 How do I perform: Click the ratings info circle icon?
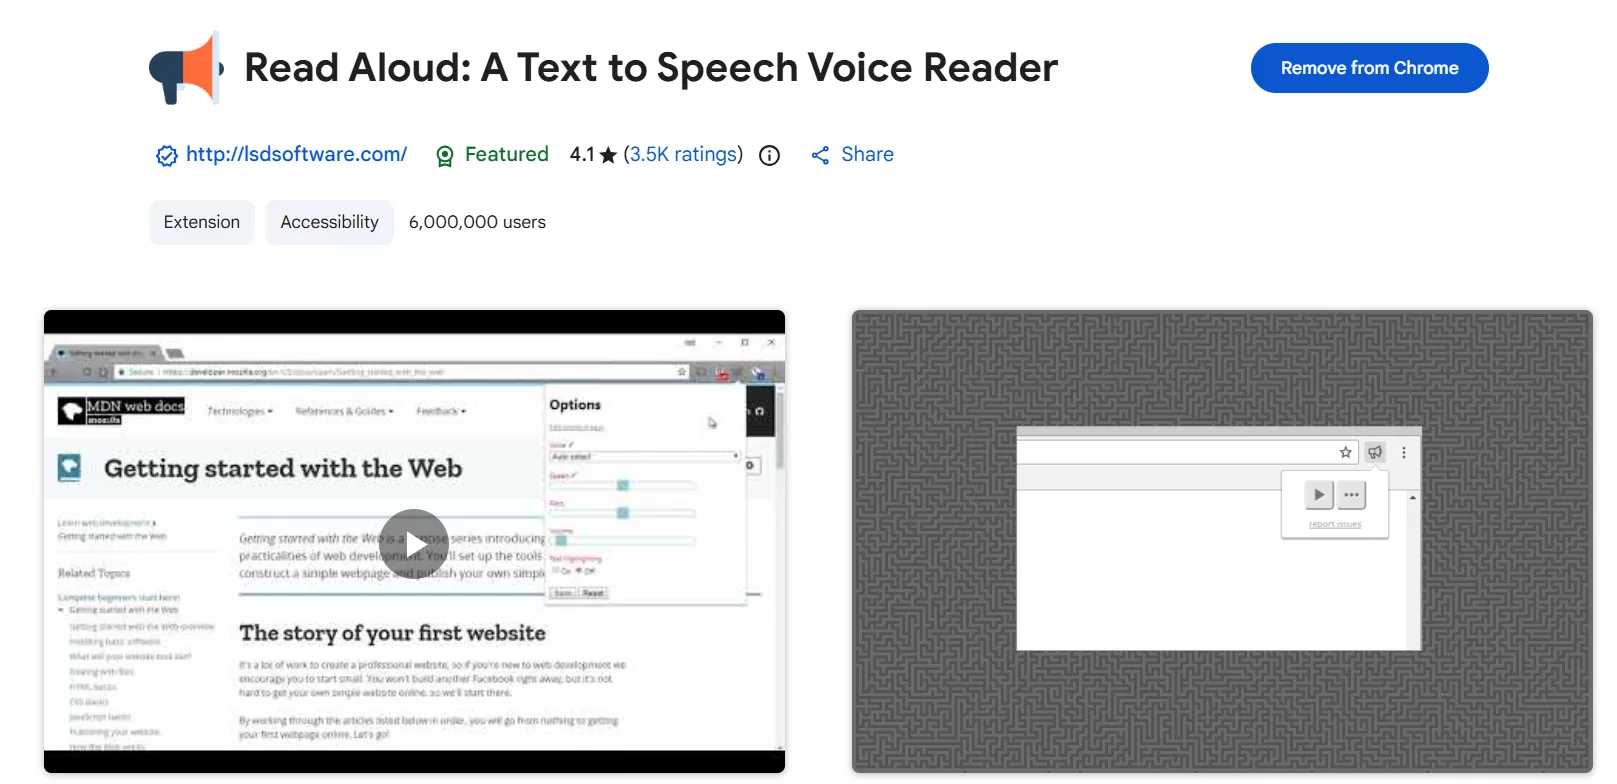(x=769, y=155)
